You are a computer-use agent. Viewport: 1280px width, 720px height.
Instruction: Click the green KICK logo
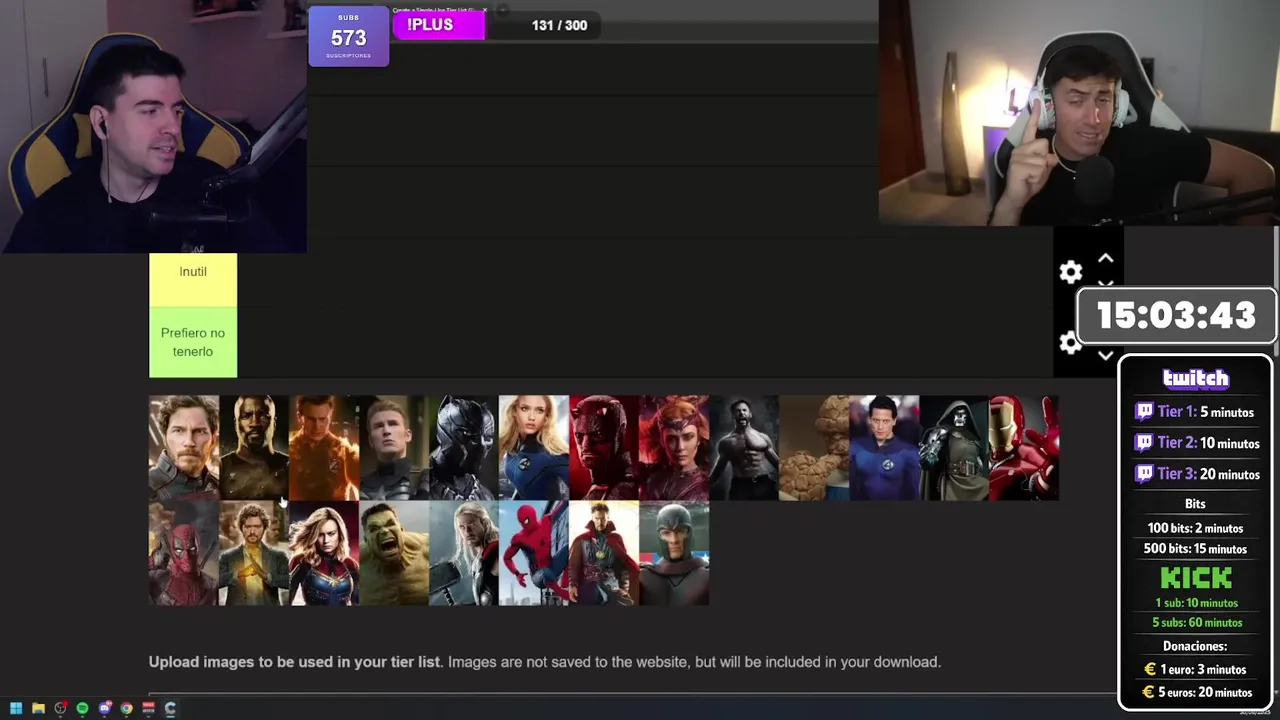(x=1196, y=578)
